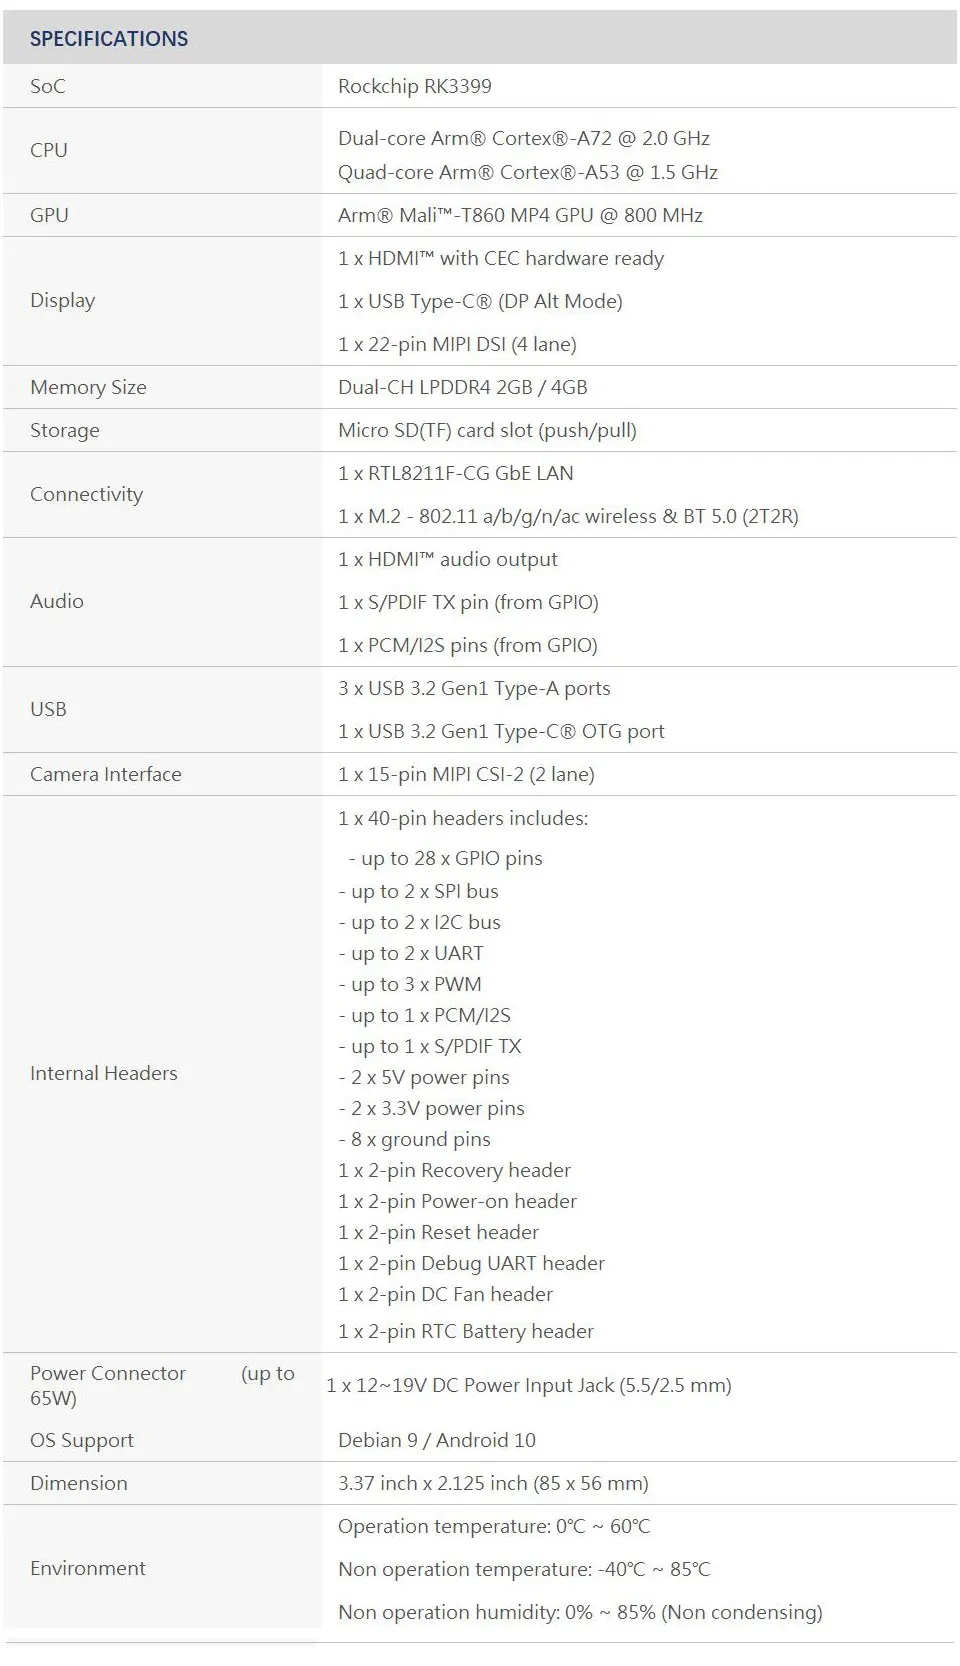Select the Audio row label
The height and width of the screenshot is (1666, 960).
pos(57,601)
